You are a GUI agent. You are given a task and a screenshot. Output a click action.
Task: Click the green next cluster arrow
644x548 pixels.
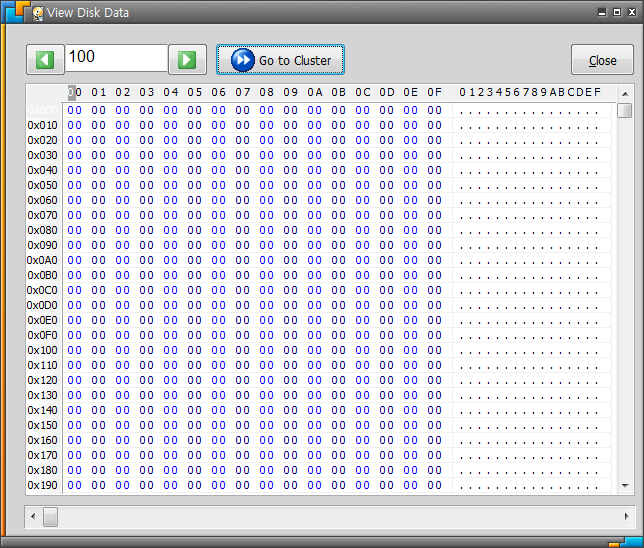coord(187,60)
